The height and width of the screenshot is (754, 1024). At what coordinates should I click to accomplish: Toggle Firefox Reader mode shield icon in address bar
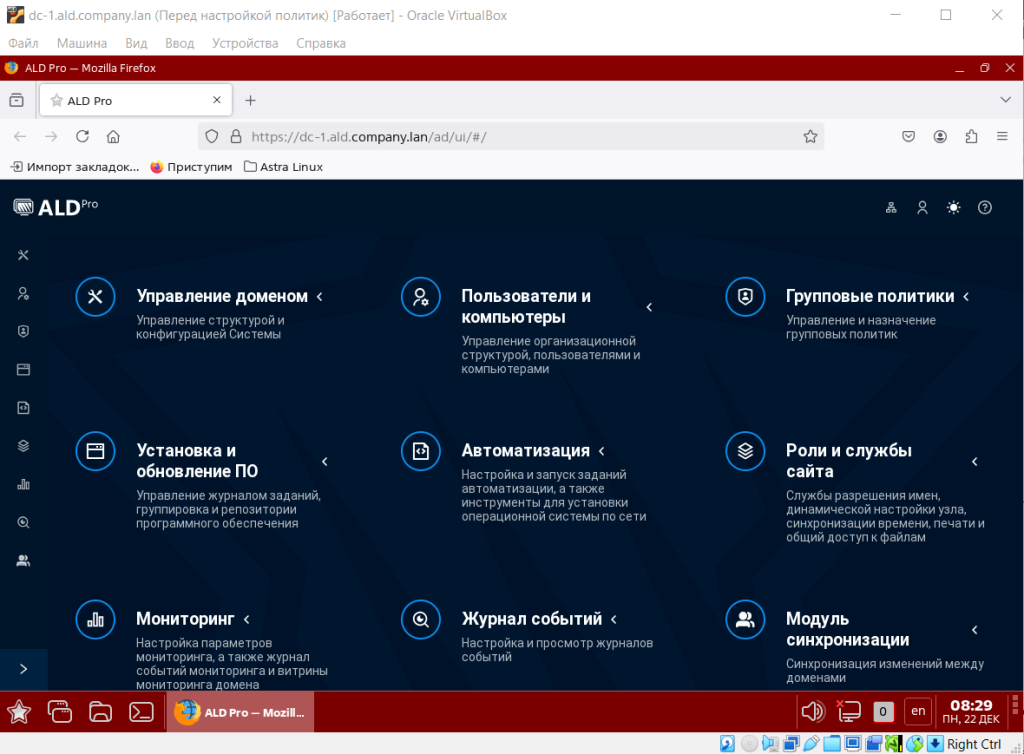click(210, 136)
